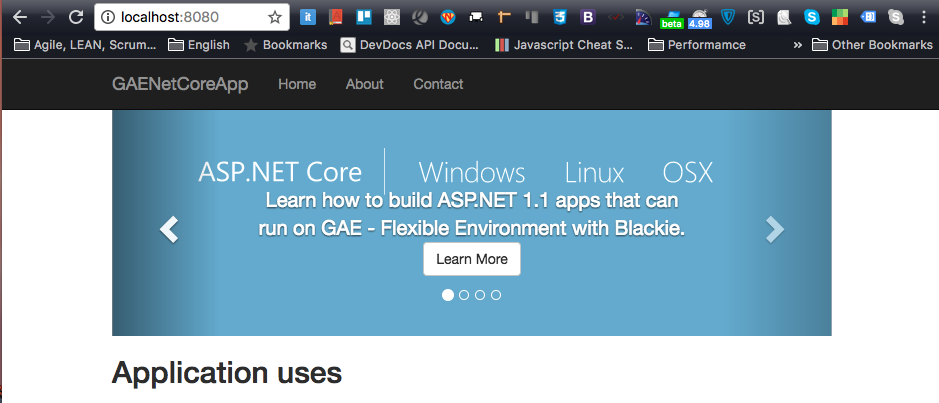Screen dimensions: 939x403
Task: Expand the hidden bookmarks overflow chevron
Action: [x=797, y=45]
